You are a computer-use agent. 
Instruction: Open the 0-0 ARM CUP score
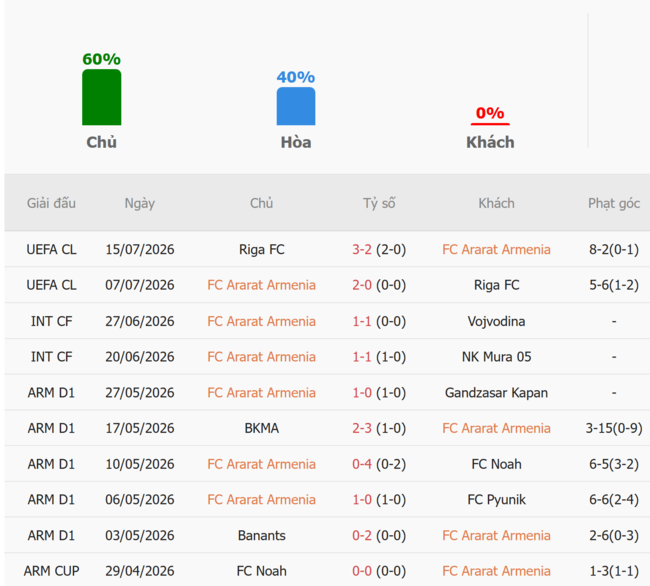pyautogui.click(x=362, y=571)
